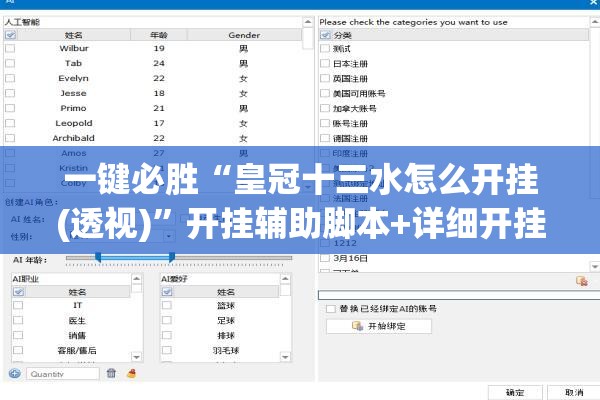The image size is (600, 400).
Task: Click the Quantity input field
Action: click(x=63, y=374)
